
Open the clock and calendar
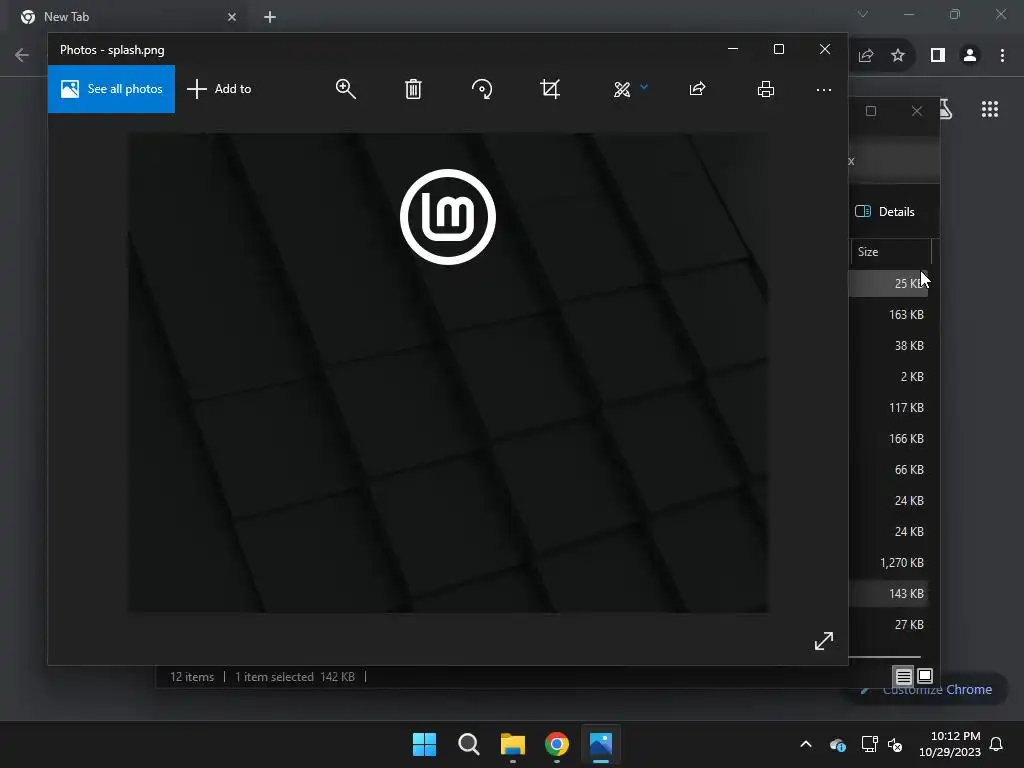(950, 744)
